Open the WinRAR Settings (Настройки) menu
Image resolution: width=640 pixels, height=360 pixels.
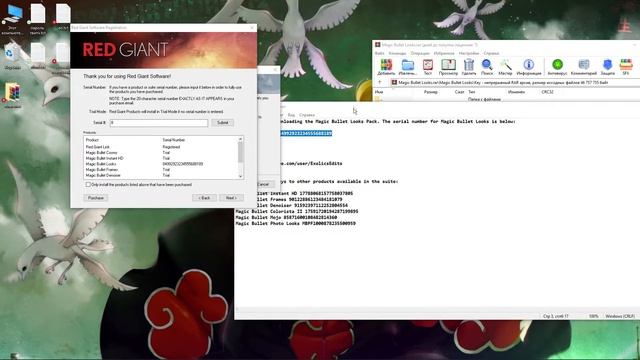[x=469, y=53]
